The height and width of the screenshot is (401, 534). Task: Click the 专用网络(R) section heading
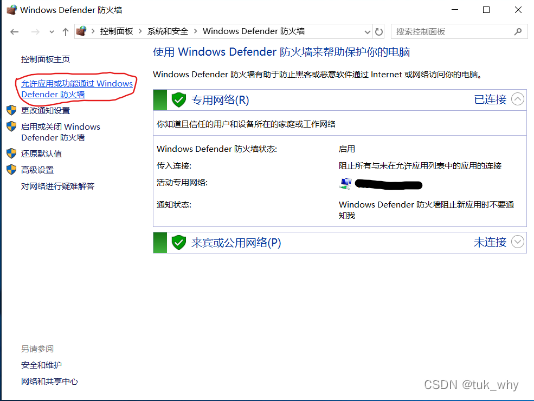click(220, 100)
